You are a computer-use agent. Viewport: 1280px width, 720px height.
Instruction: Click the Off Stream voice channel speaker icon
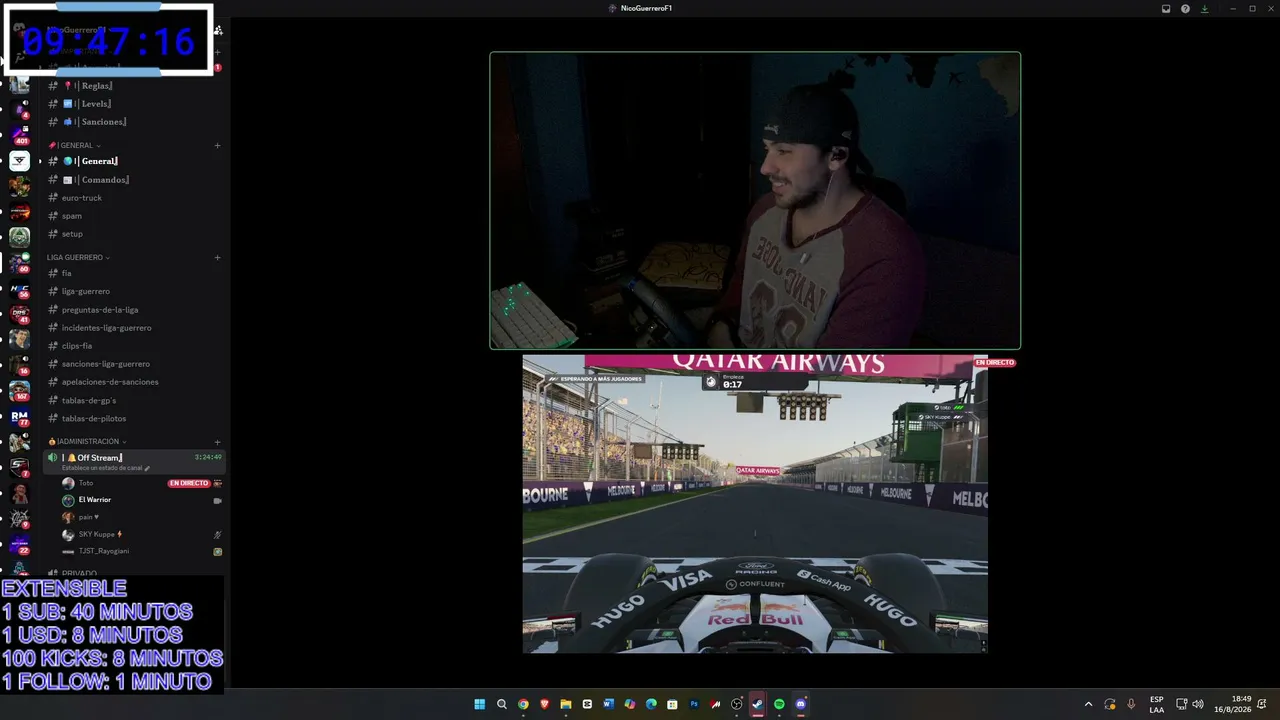click(x=53, y=457)
